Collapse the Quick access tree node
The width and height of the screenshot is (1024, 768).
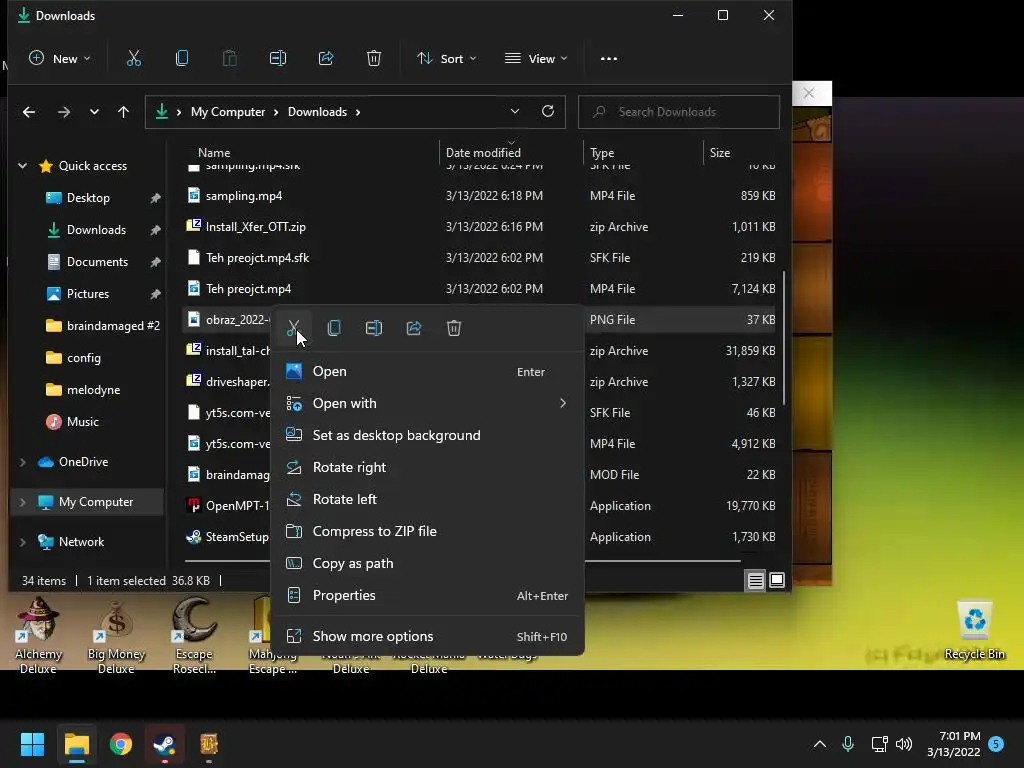[22, 166]
